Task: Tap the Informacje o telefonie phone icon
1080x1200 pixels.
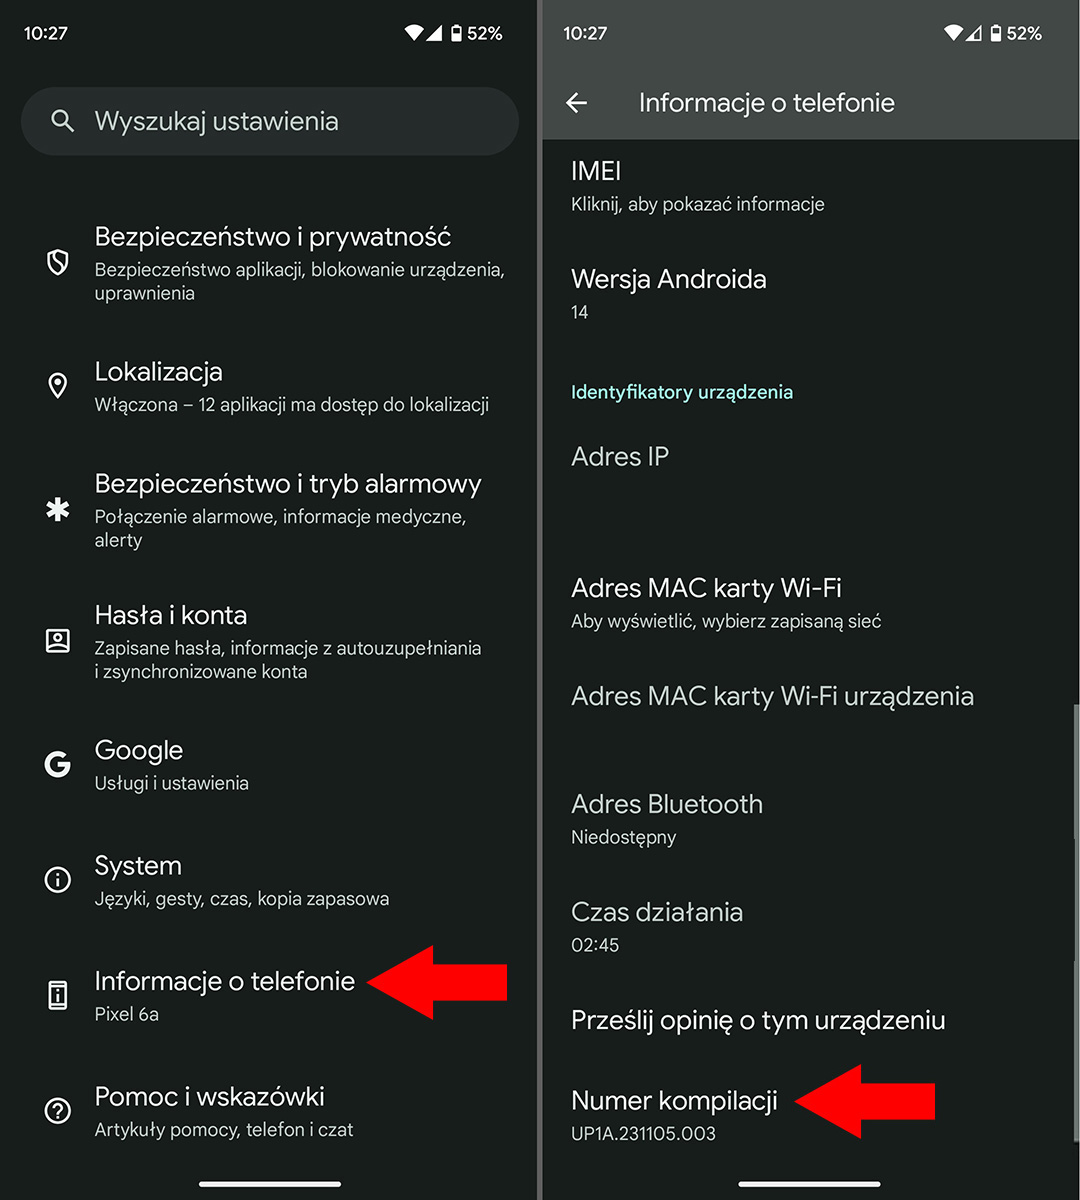Action: (57, 995)
